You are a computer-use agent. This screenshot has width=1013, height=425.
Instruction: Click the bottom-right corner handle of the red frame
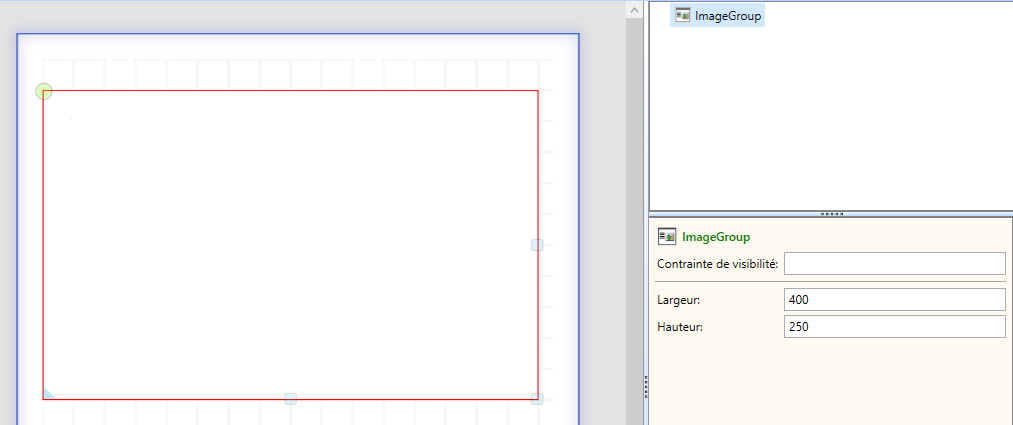click(538, 399)
